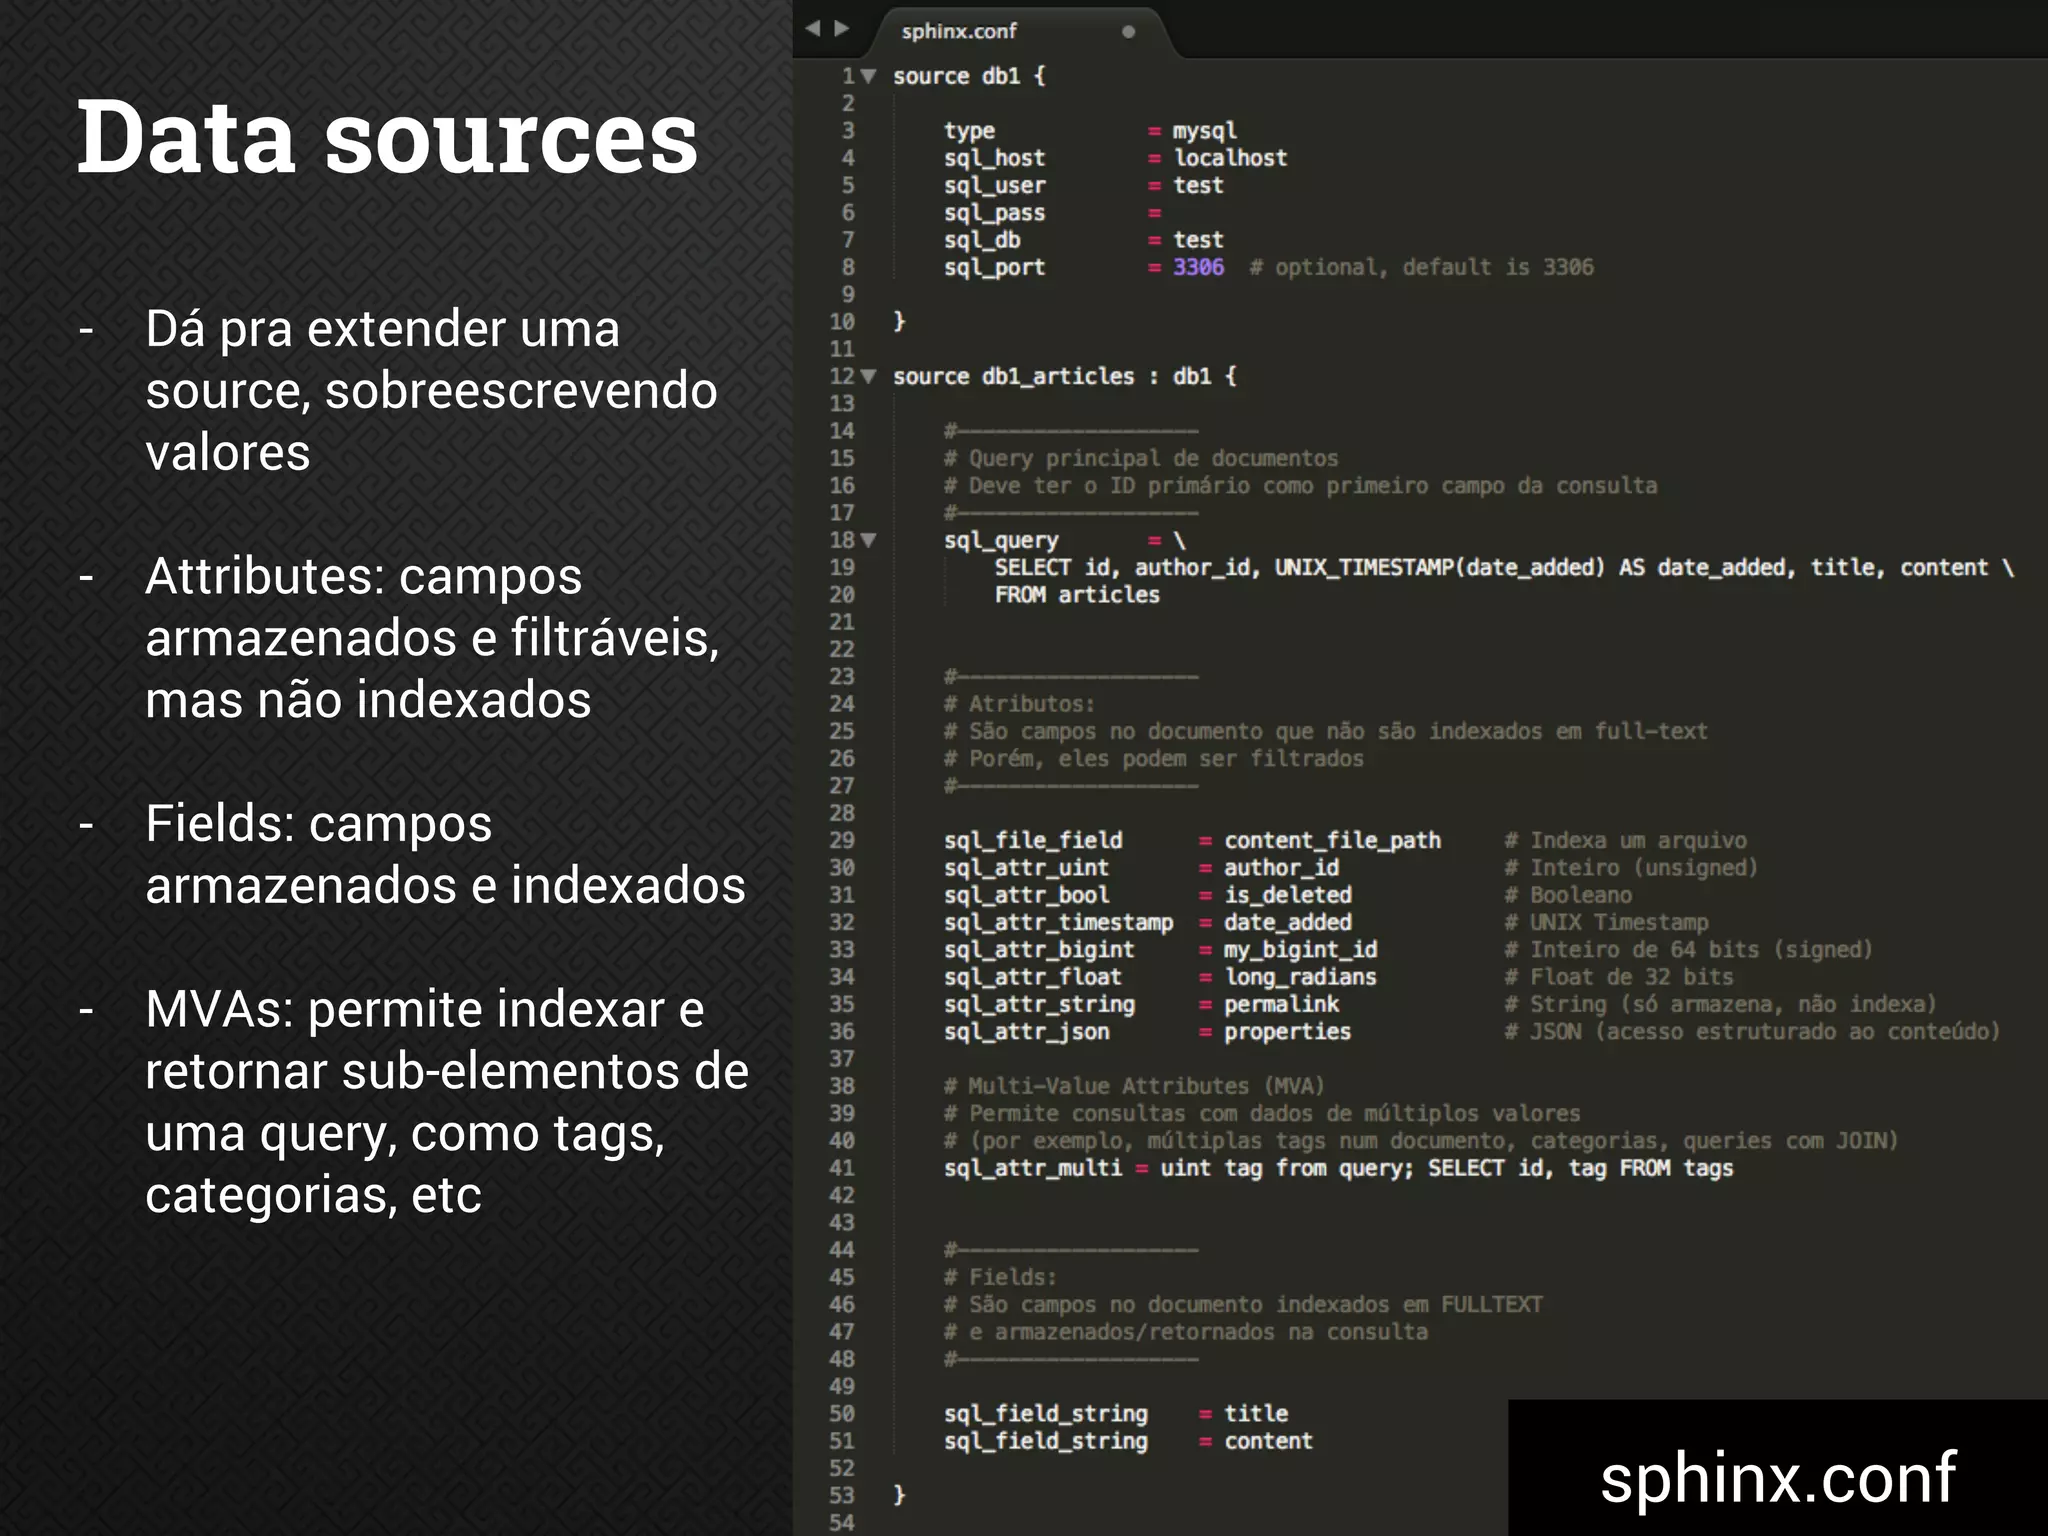Click 'UNIX_TIMESTAMP(date_added)' in the SELECT line
The width and height of the screenshot is (2048, 1536).
(x=1439, y=568)
